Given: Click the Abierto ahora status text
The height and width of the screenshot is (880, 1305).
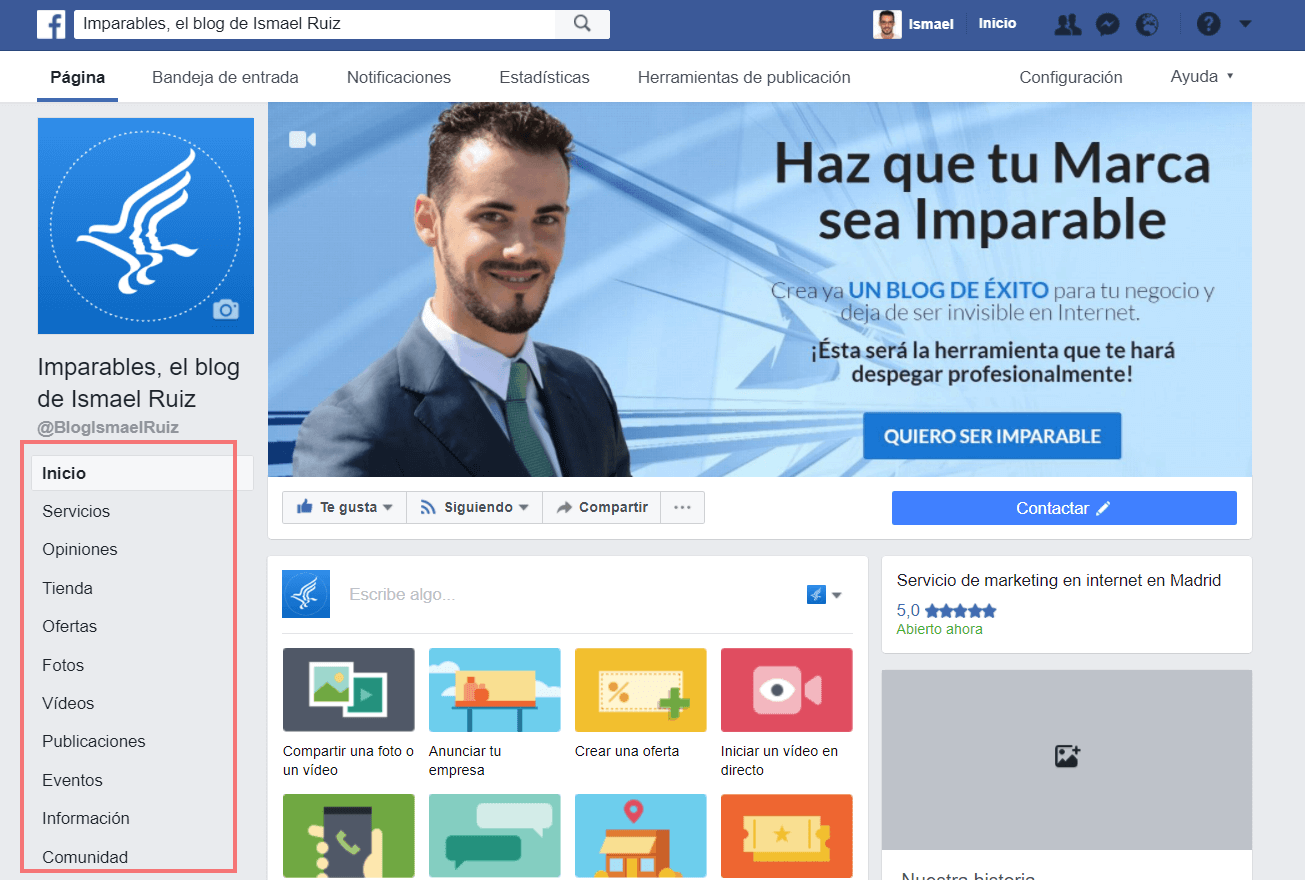Looking at the screenshot, I should [939, 629].
